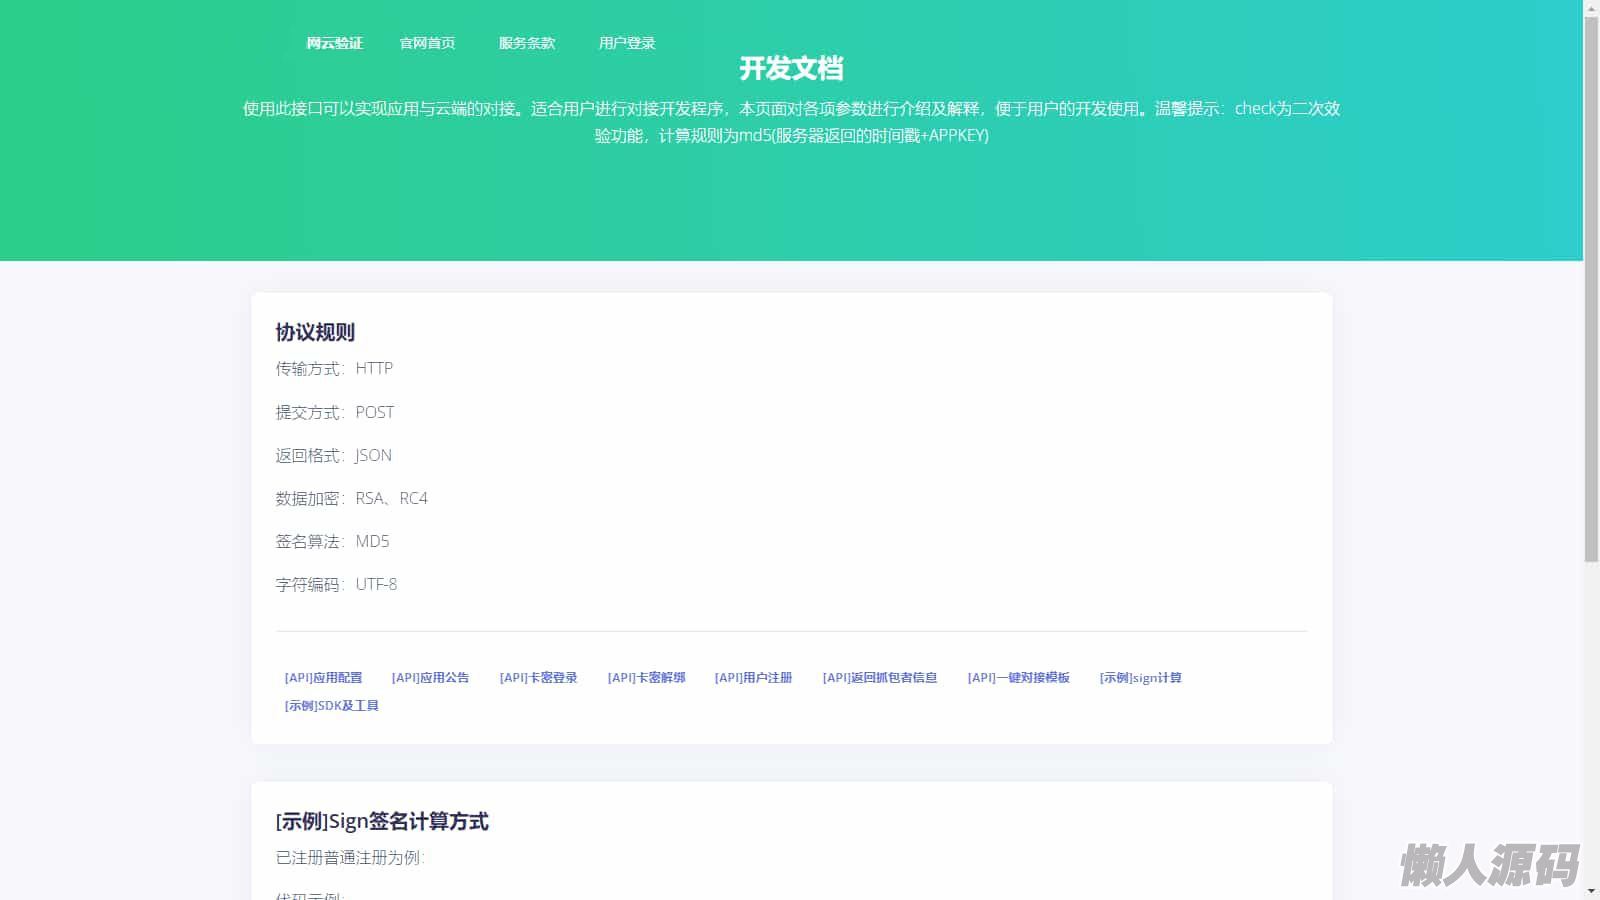Go to 服务条款 in the top navigation
Viewport: 1600px width, 900px height.
(526, 43)
